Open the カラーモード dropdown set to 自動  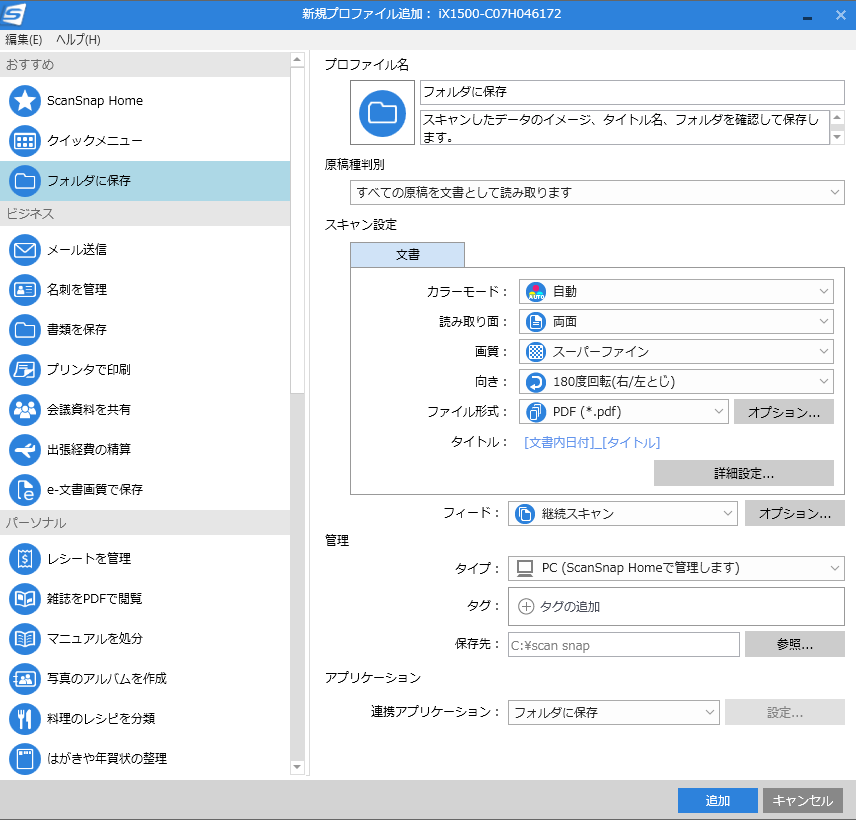[x=676, y=292]
